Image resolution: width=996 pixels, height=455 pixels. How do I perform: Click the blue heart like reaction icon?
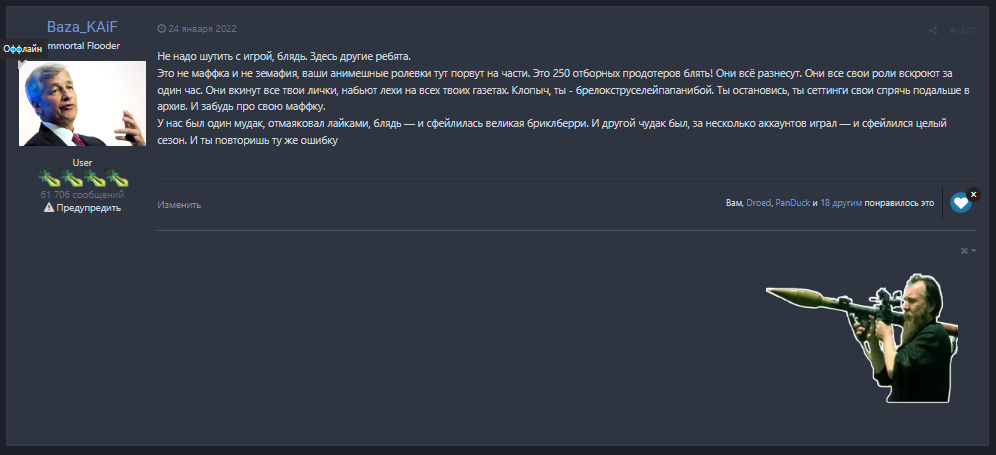pyautogui.click(x=961, y=203)
